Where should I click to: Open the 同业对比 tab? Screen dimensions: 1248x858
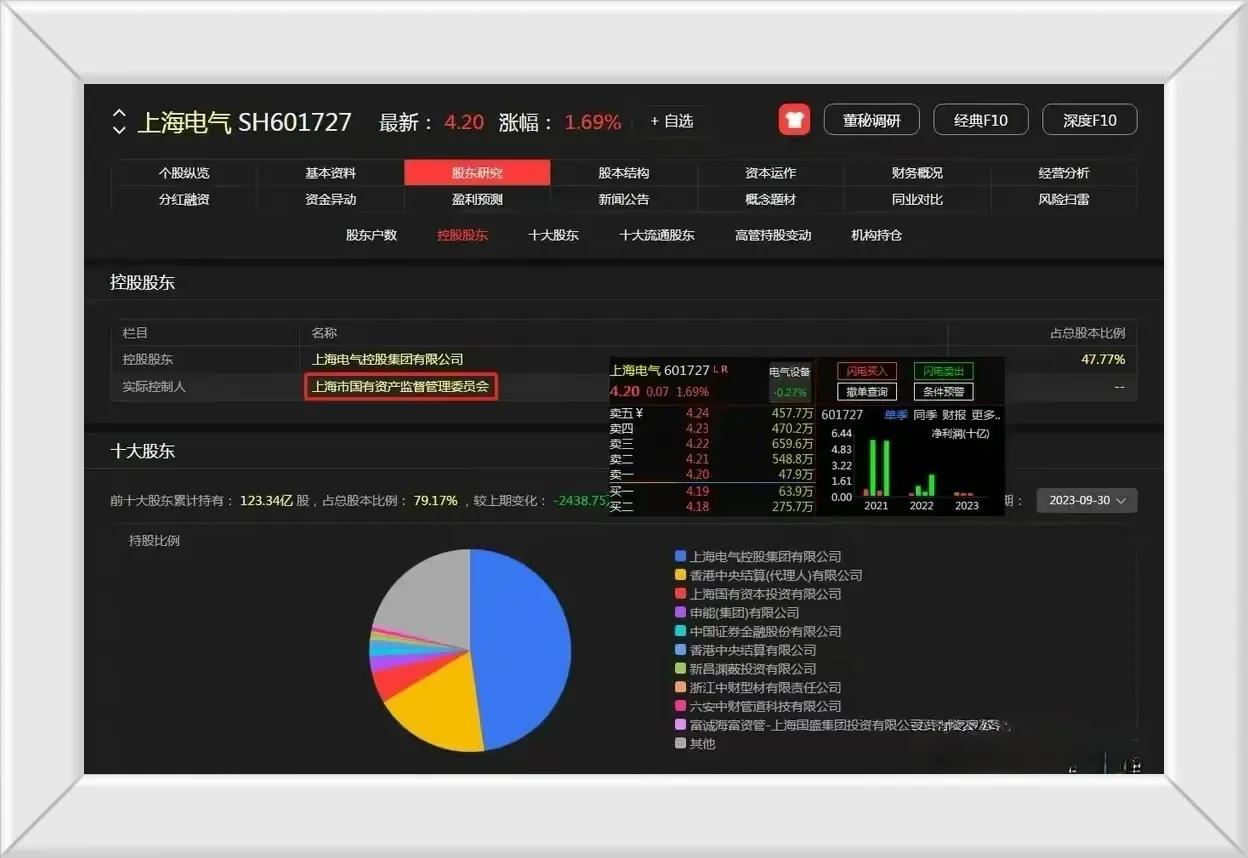pos(917,199)
